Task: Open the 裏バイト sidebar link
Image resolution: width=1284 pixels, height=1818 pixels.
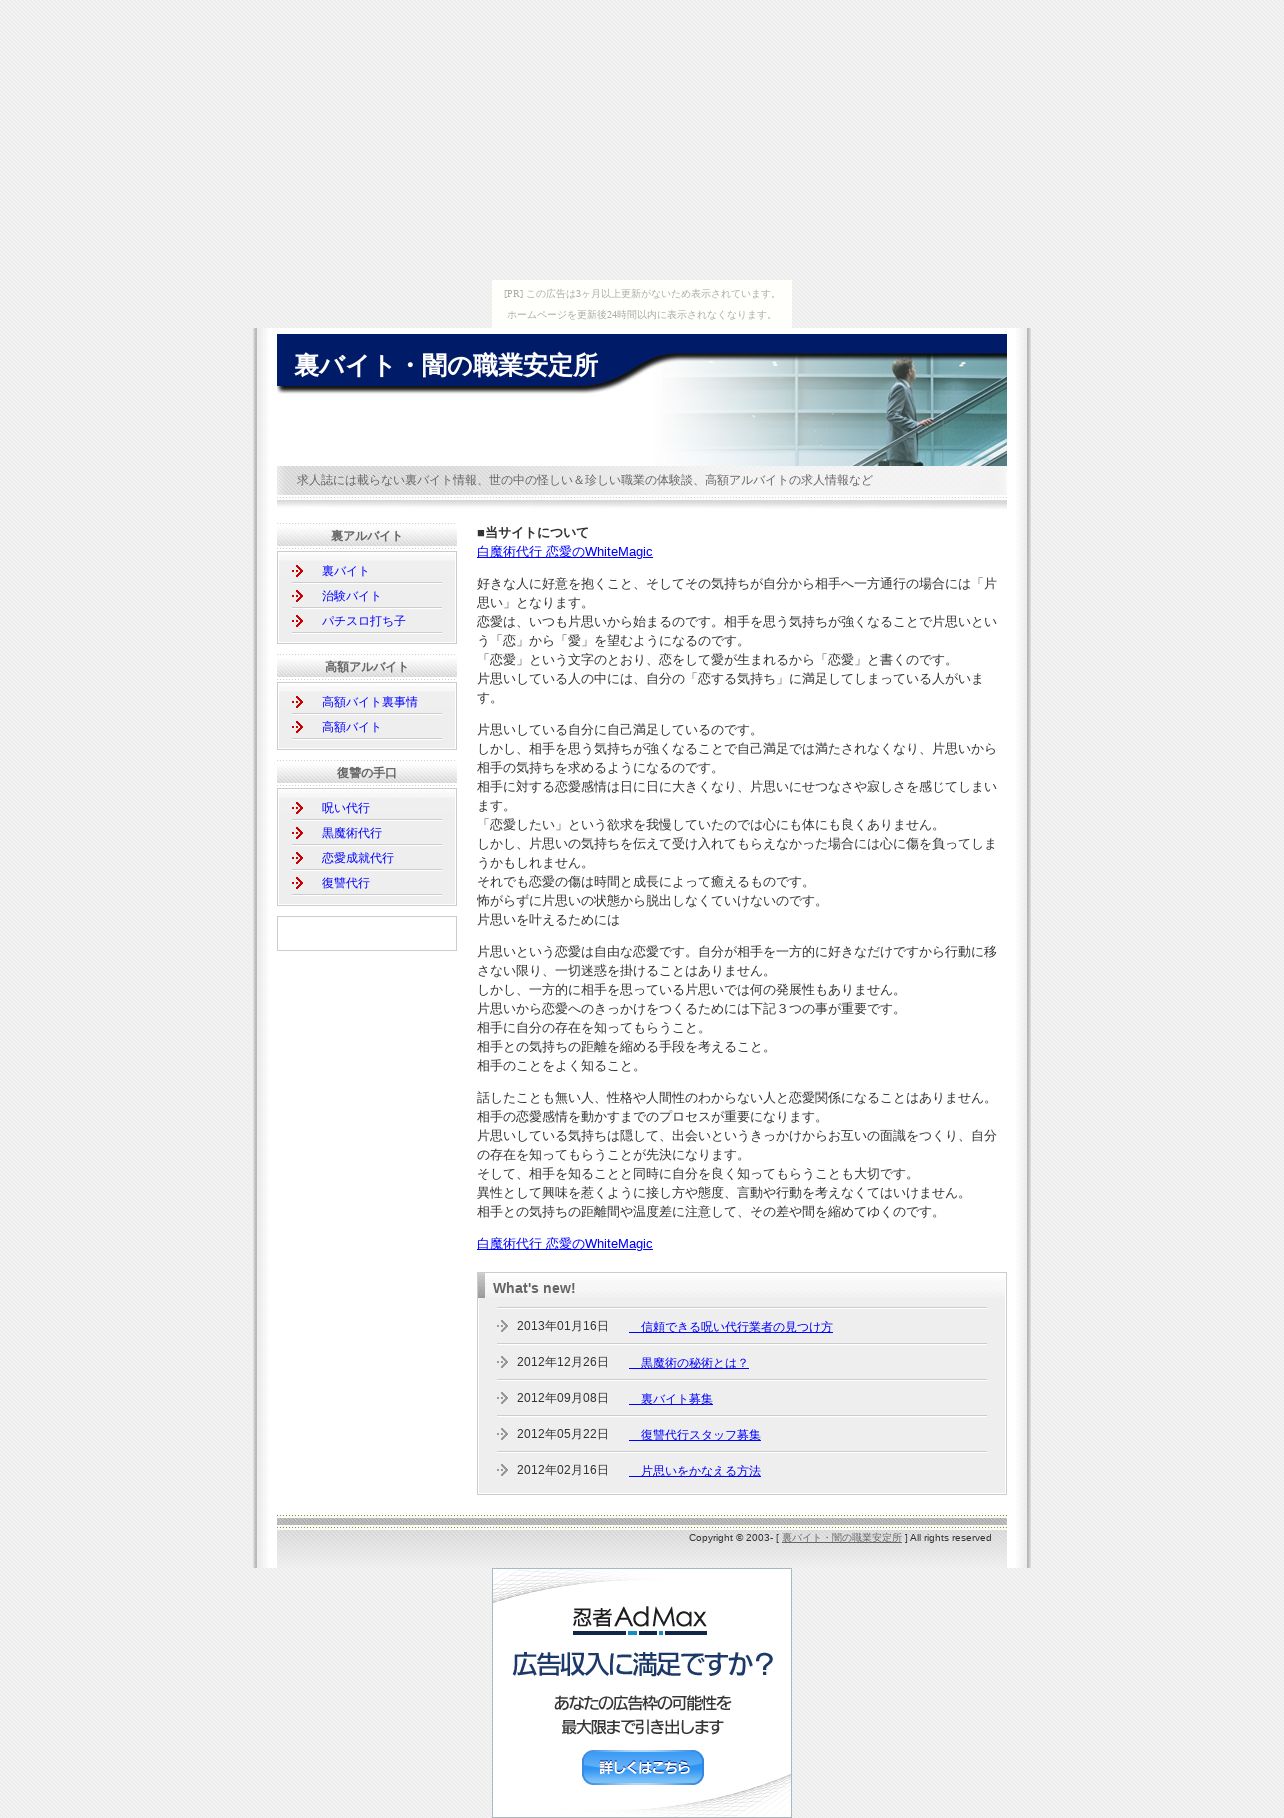Action: coord(345,571)
